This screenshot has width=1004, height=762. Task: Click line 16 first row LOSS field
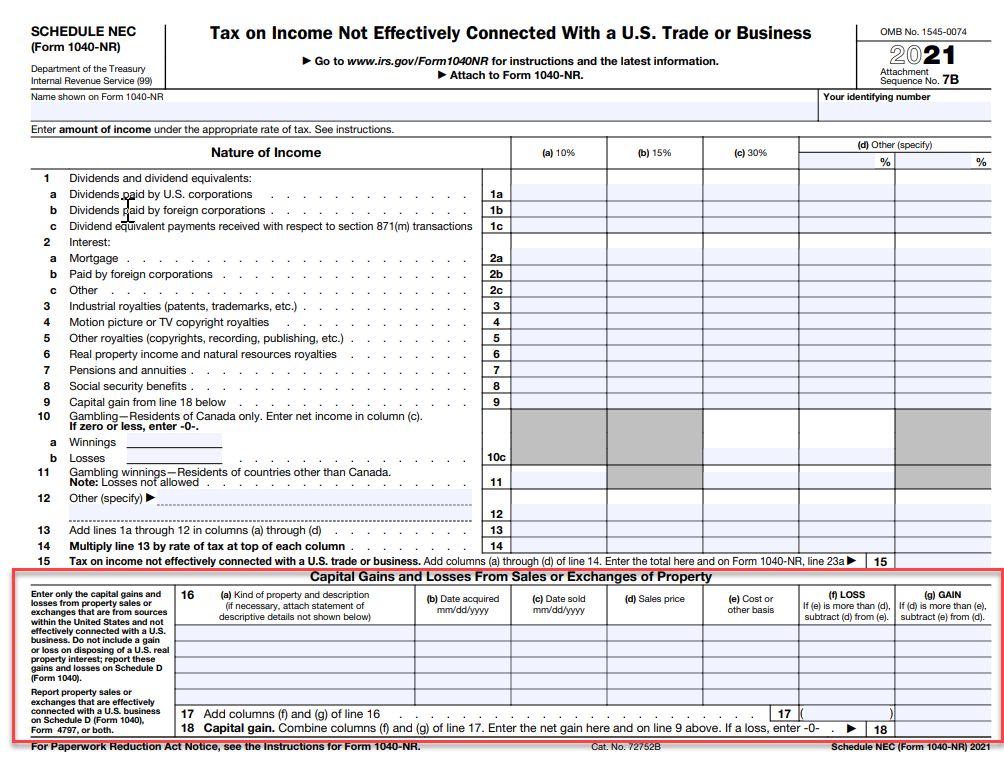(846, 633)
